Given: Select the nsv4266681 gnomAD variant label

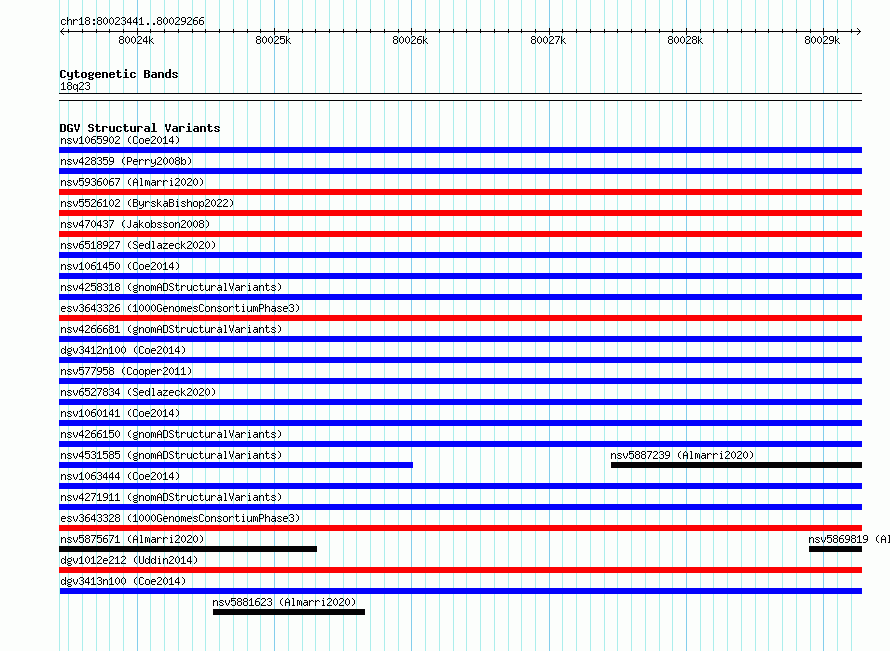Looking at the screenshot, I should 171,329.
